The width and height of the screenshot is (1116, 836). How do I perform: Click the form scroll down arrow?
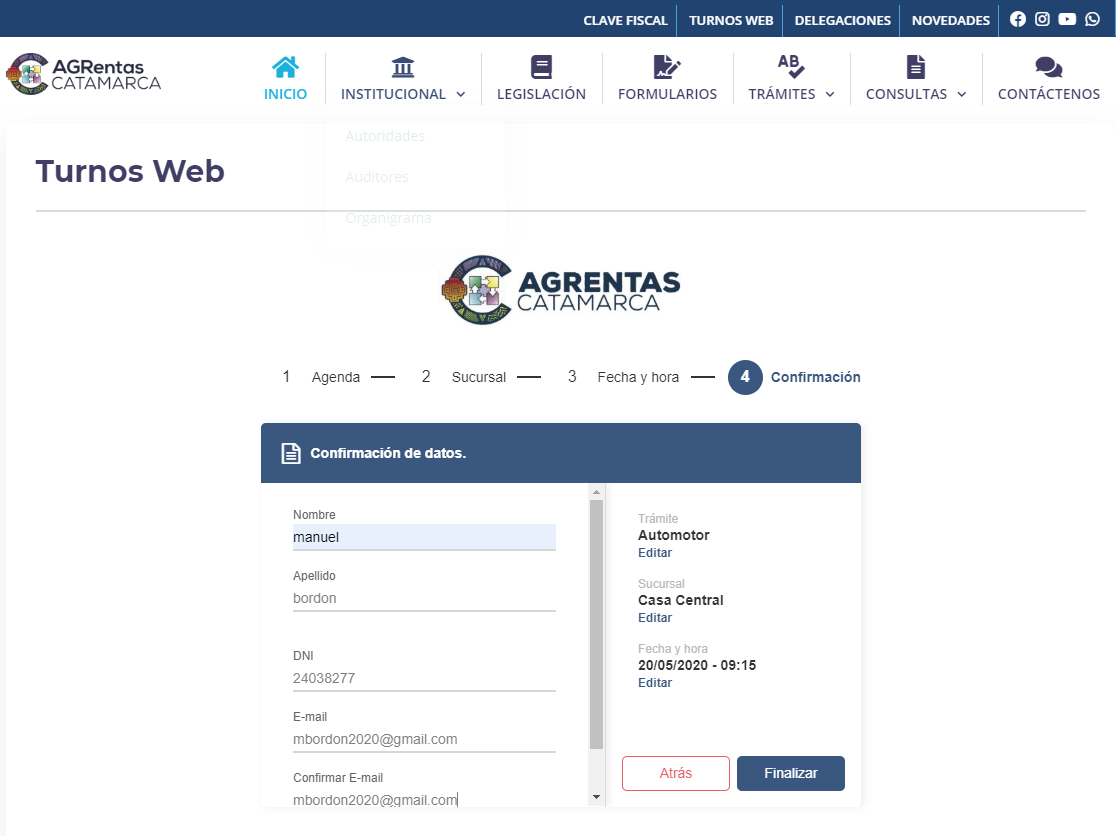point(596,797)
